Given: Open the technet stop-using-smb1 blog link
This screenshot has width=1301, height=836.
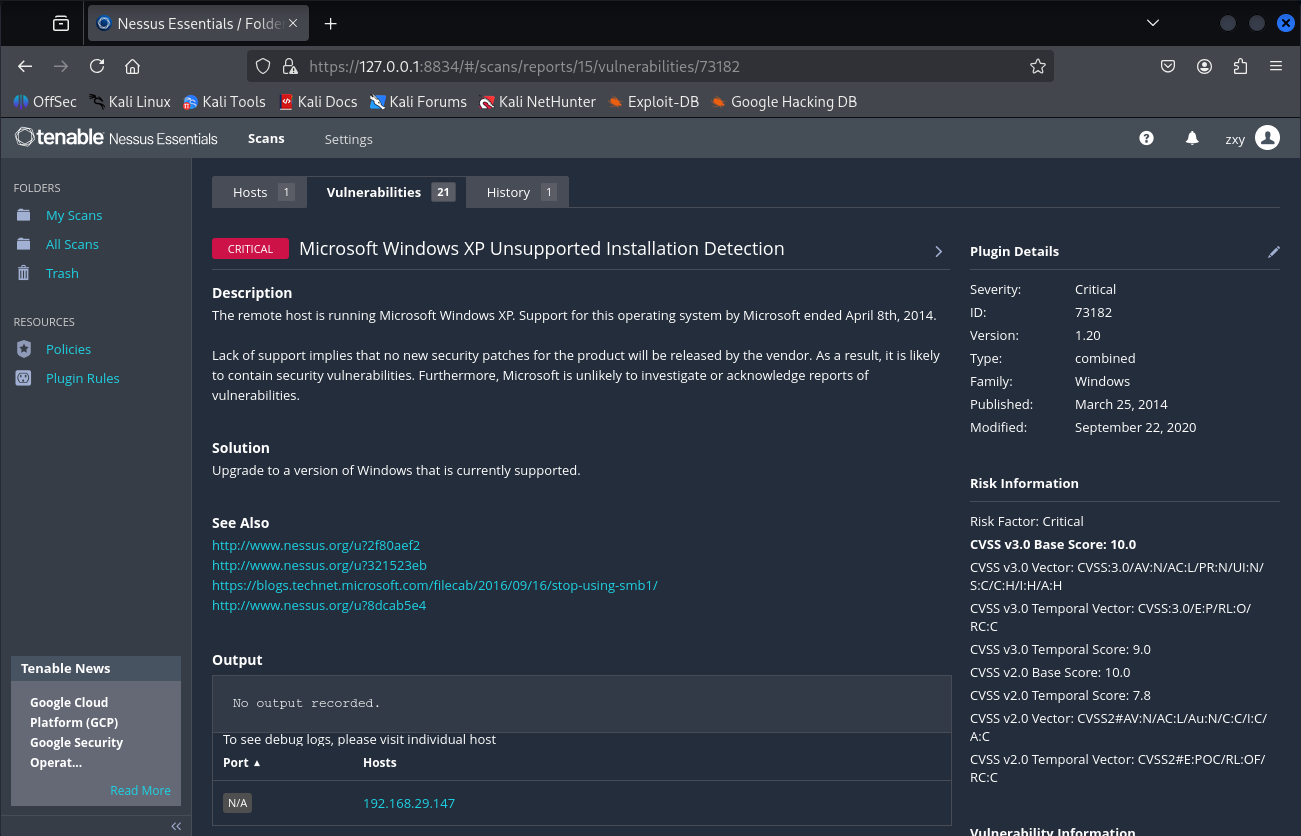Looking at the screenshot, I should tap(435, 585).
